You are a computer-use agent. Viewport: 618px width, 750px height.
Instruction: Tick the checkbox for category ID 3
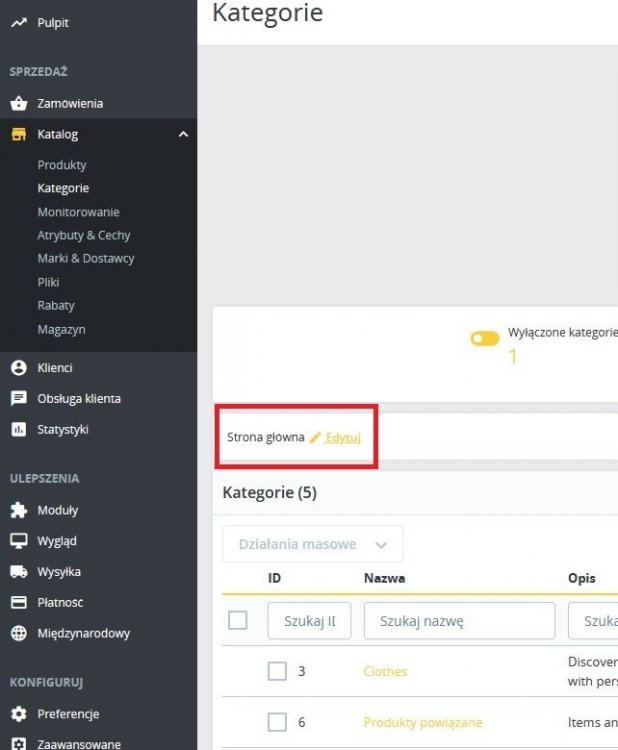277,671
